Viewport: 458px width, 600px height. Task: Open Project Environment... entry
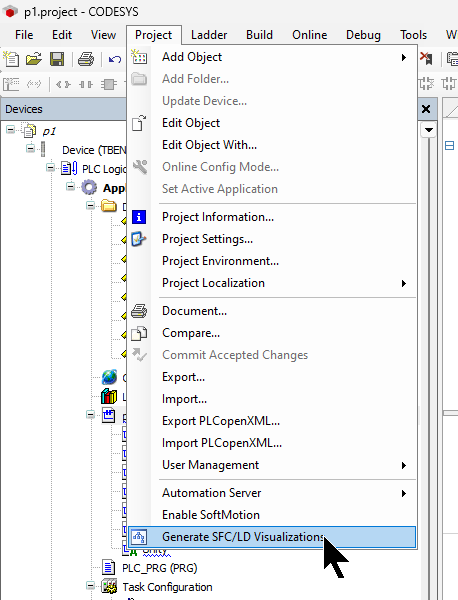[272, 261]
